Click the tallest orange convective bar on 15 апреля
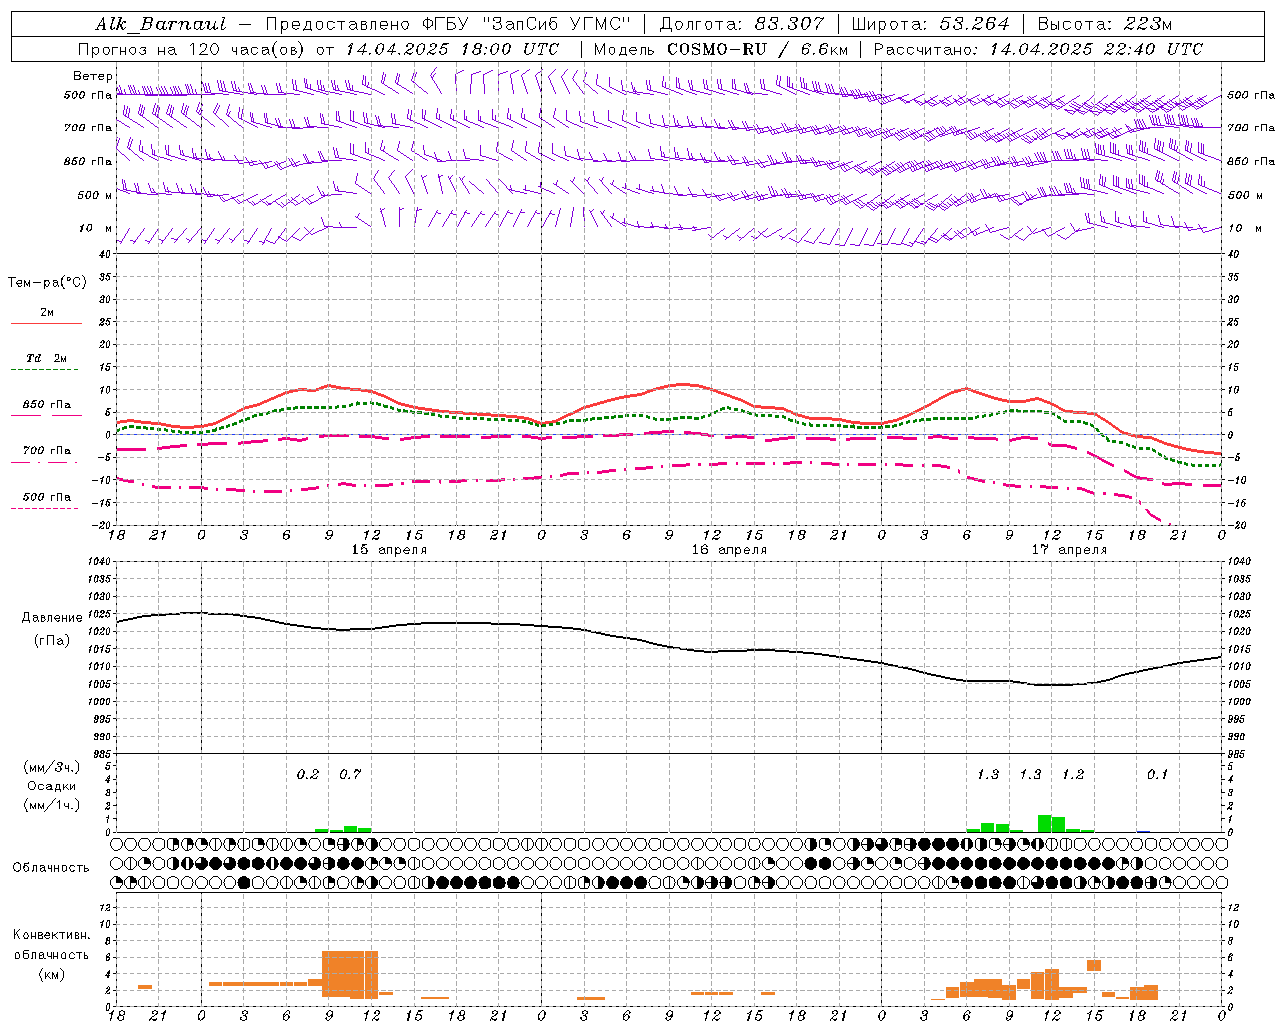The width and height of the screenshot is (1280, 1024). point(350,974)
